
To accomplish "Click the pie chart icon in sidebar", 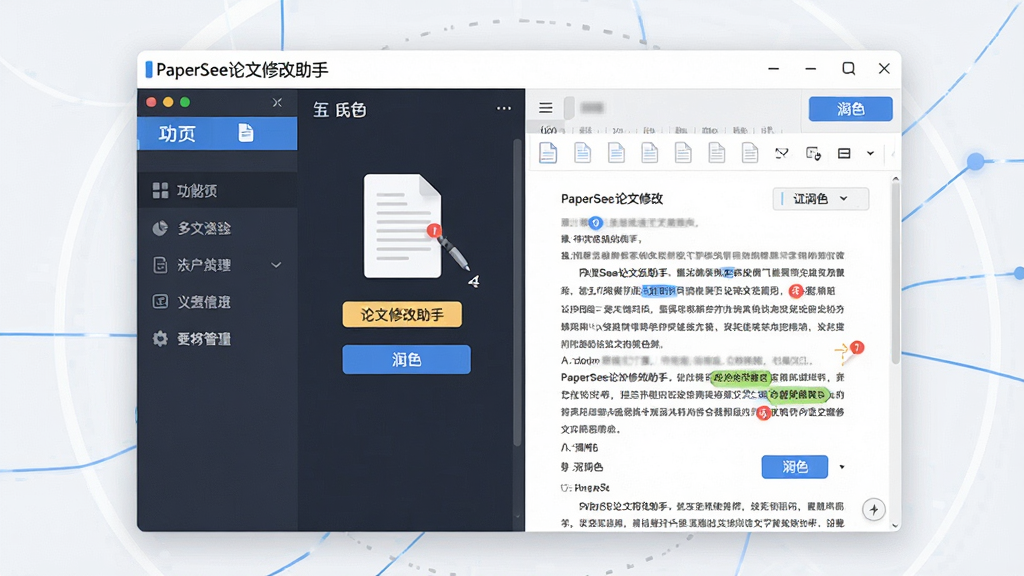I will [x=160, y=228].
